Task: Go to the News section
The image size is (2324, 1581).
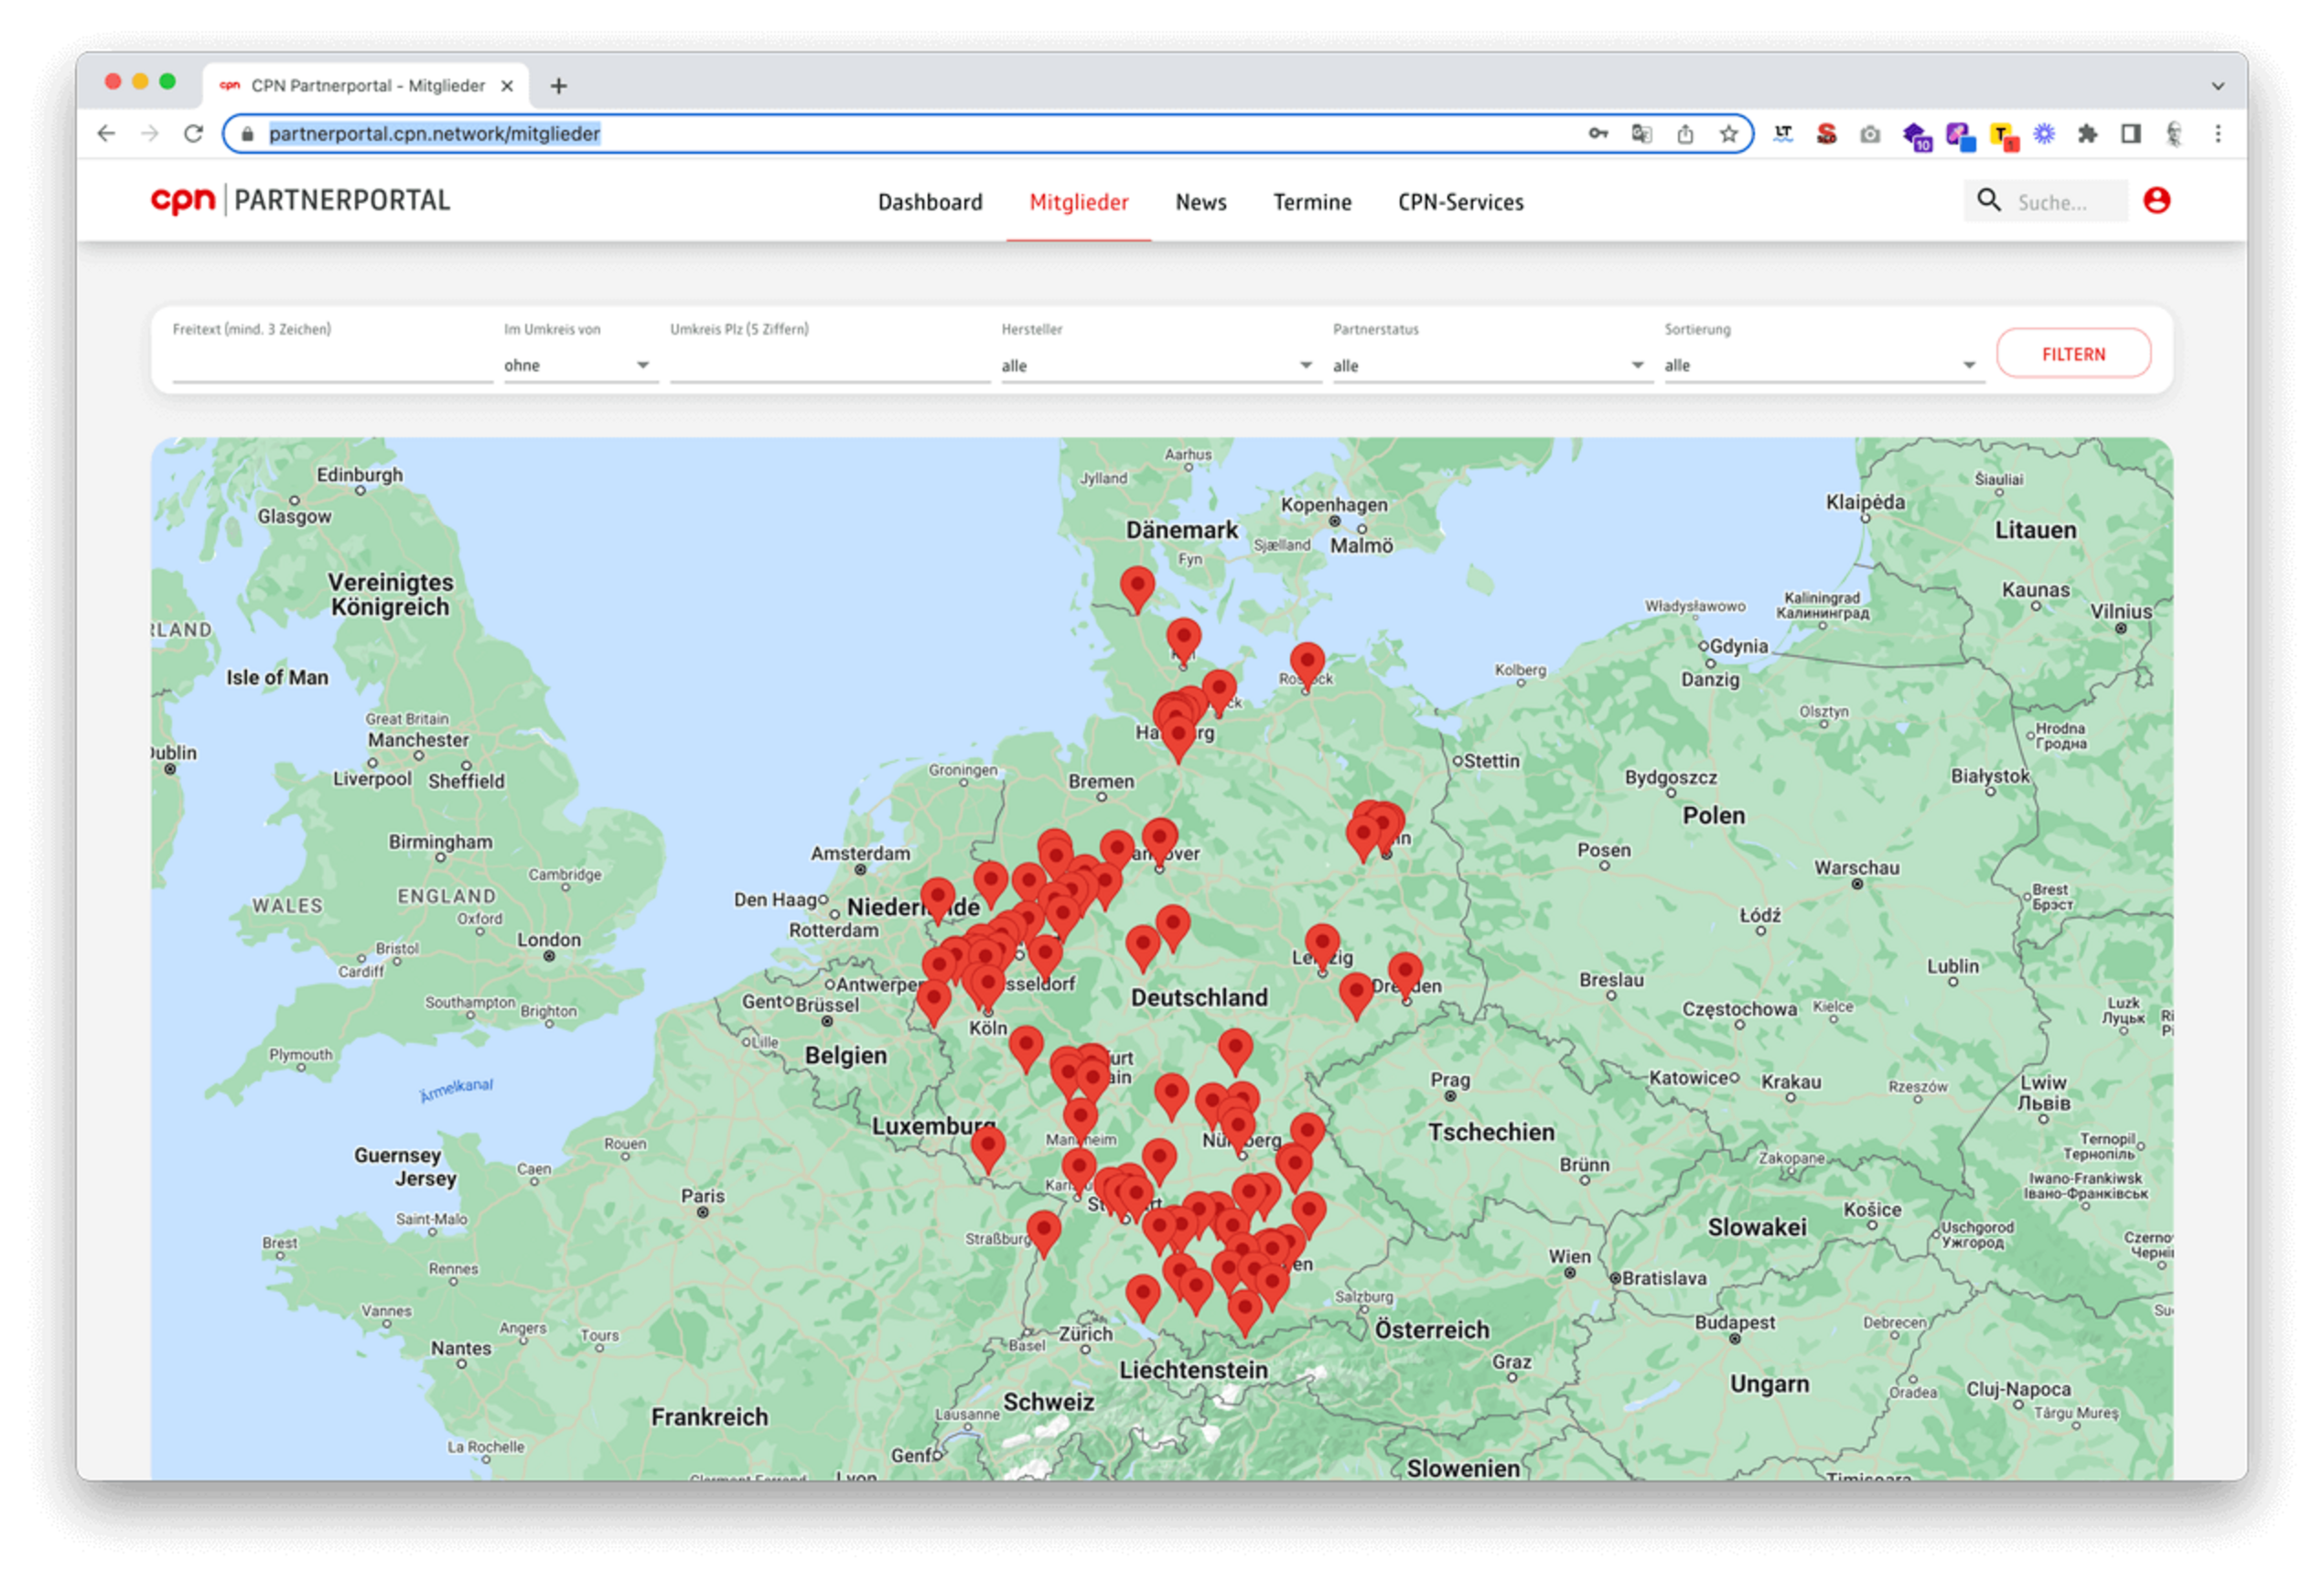Action: pos(1200,202)
